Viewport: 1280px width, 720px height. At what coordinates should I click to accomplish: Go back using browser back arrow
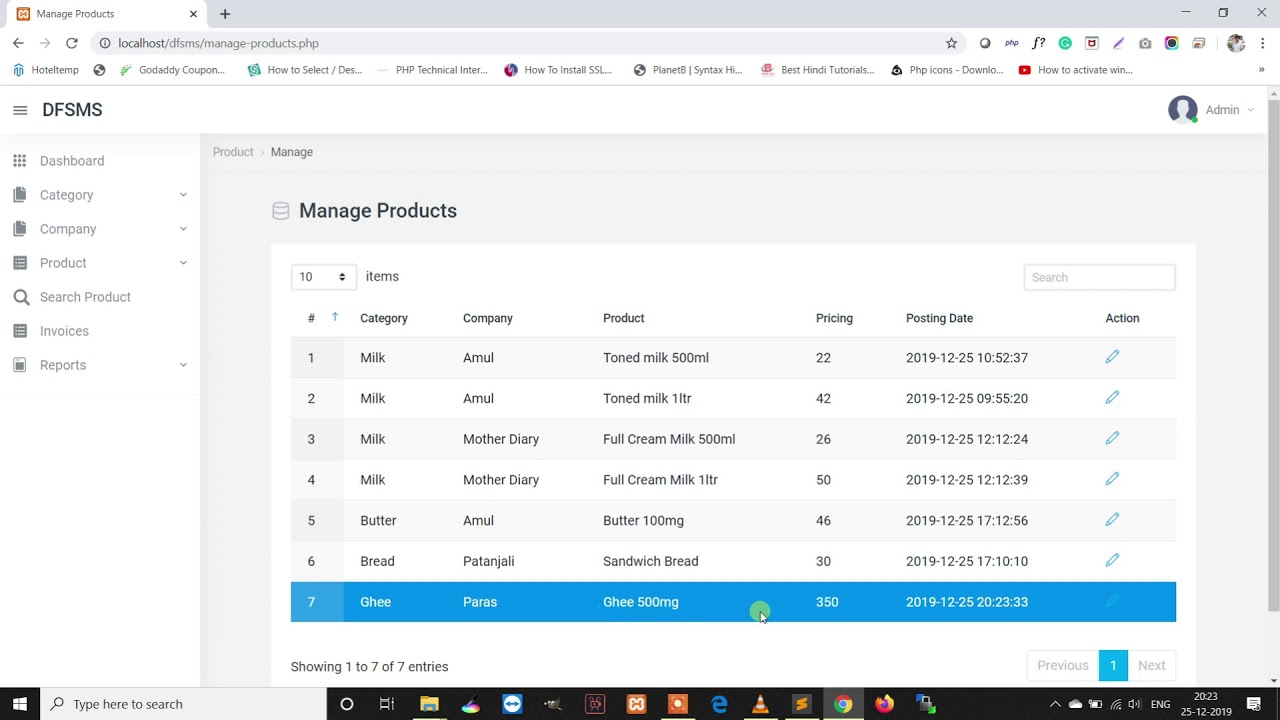[18, 43]
